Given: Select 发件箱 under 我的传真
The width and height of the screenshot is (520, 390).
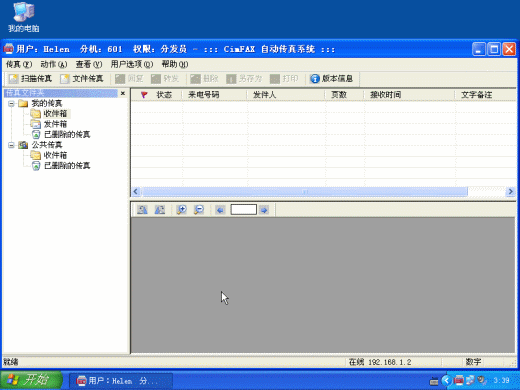Looking at the screenshot, I should 55,124.
